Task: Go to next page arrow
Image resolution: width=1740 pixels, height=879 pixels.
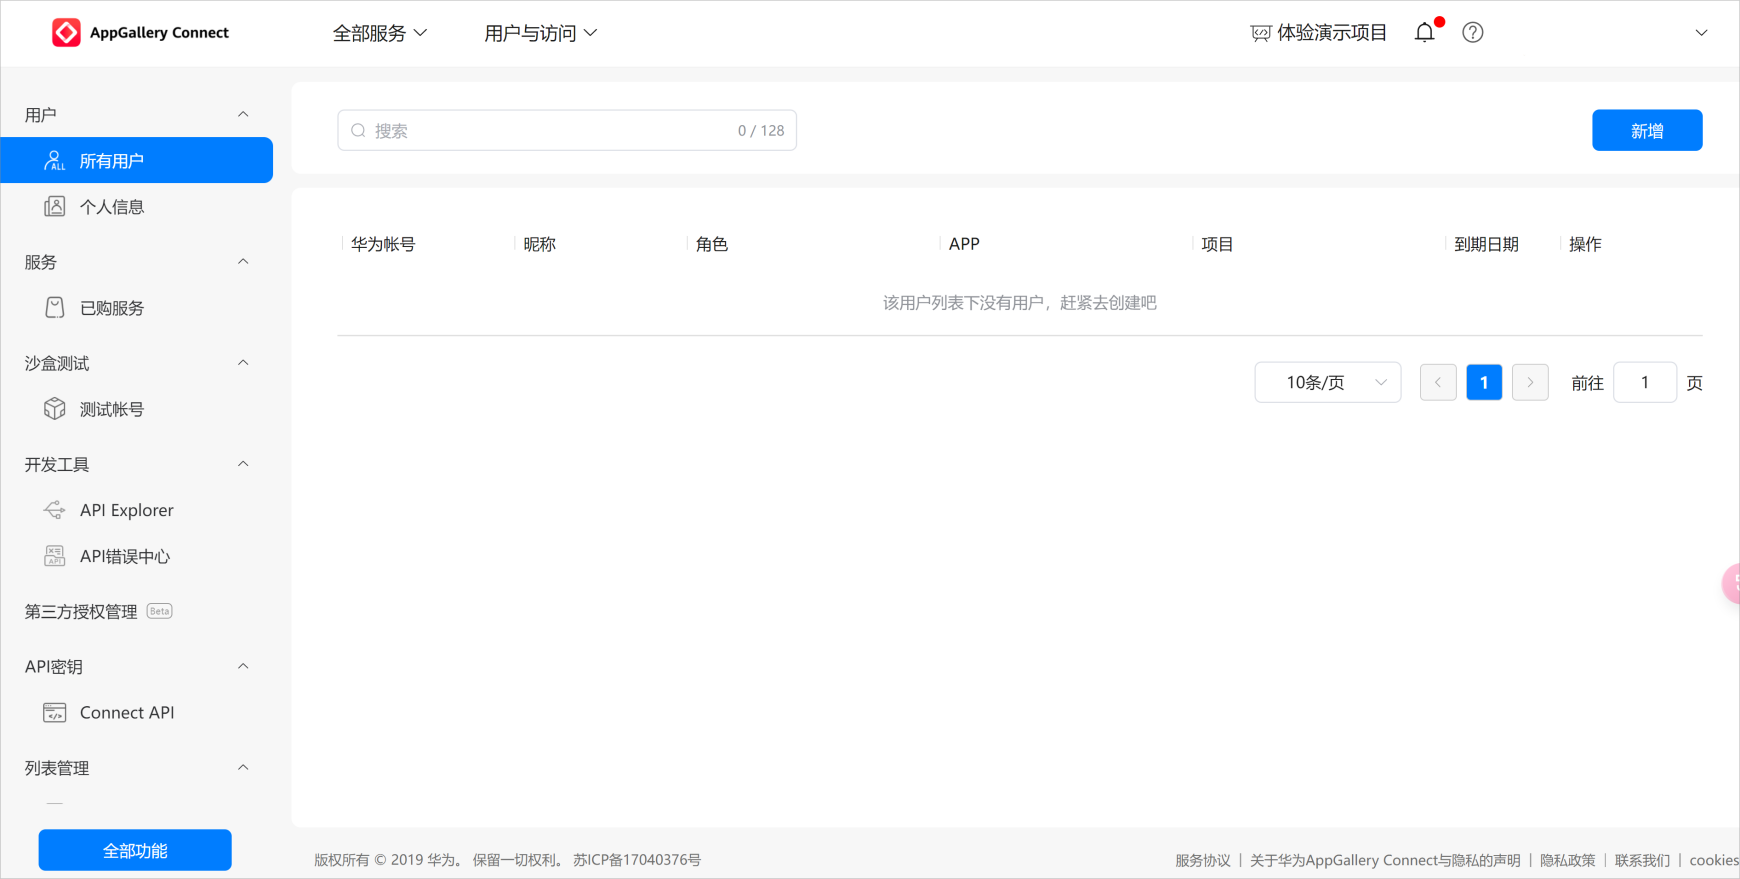Action: (x=1530, y=382)
